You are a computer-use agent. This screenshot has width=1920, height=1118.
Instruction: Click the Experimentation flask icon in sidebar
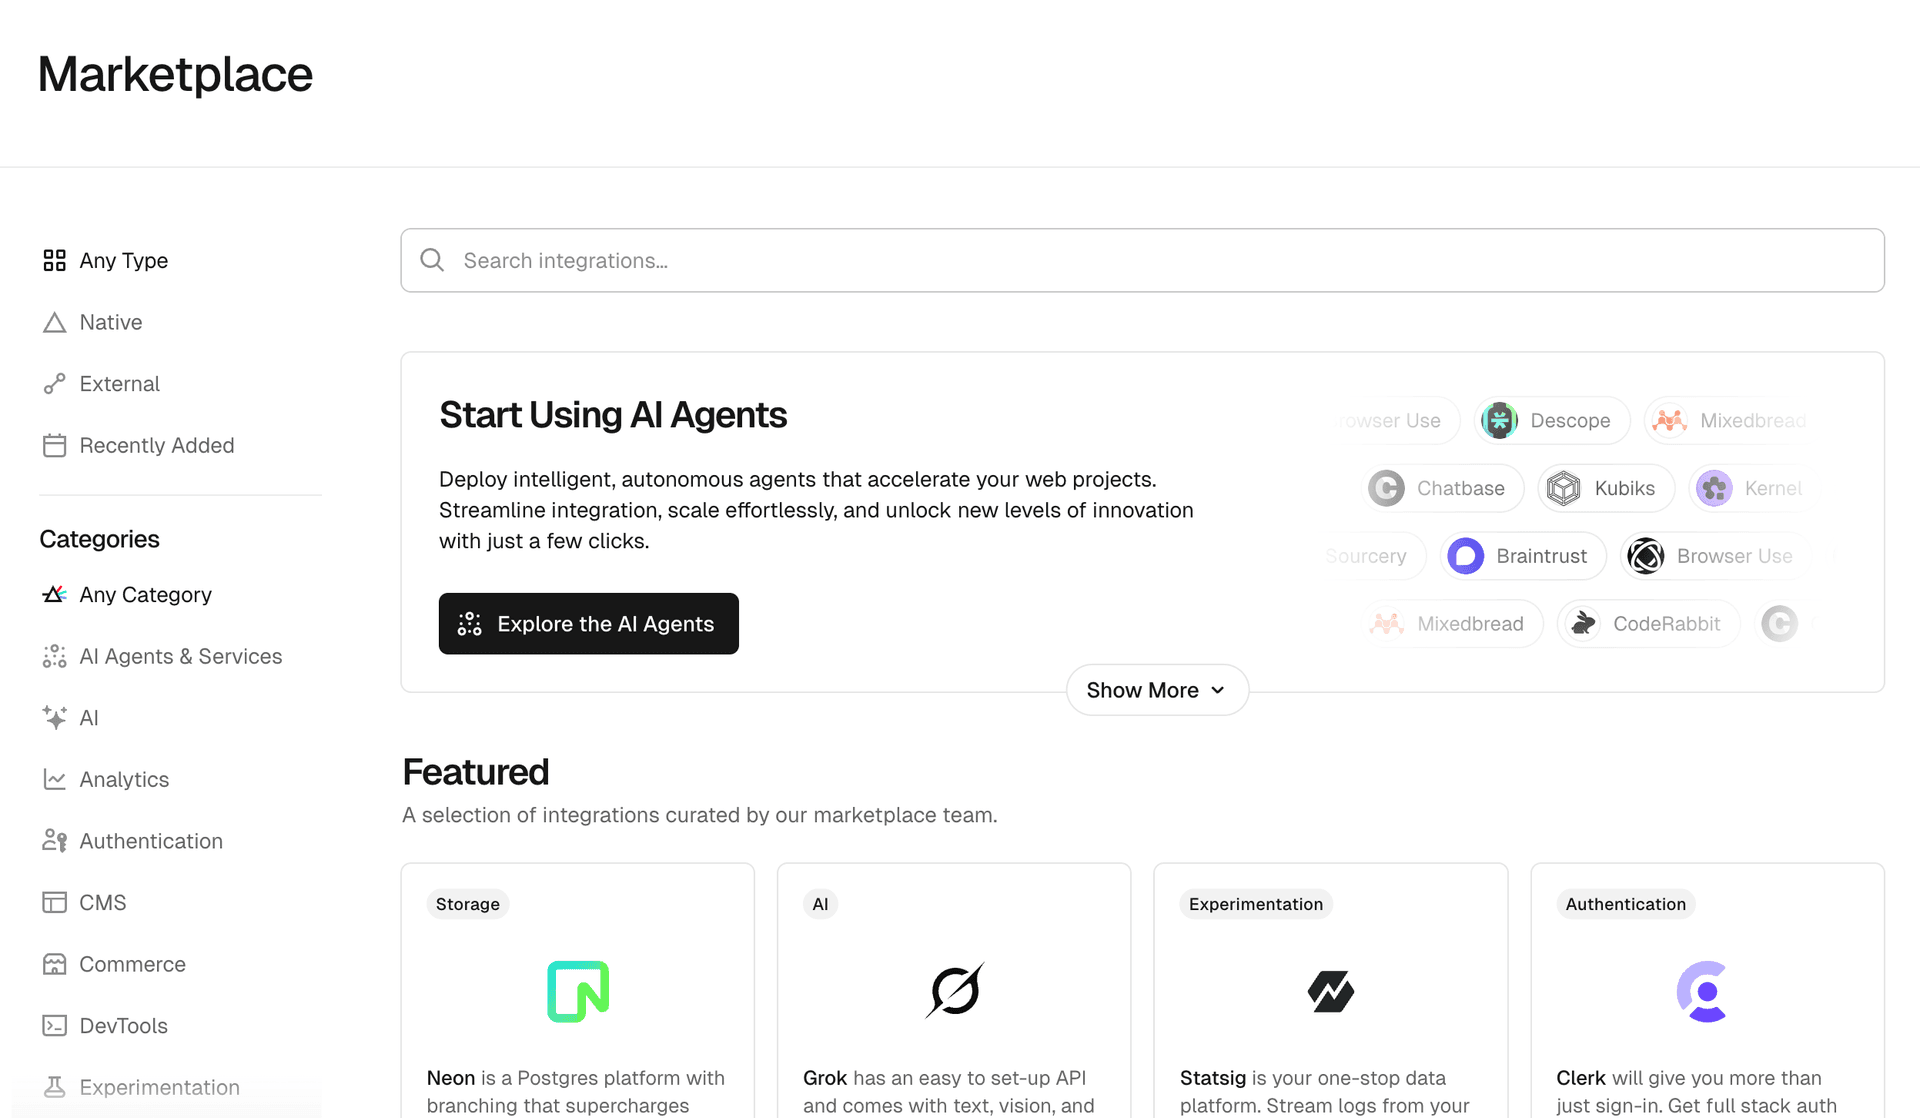[55, 1087]
